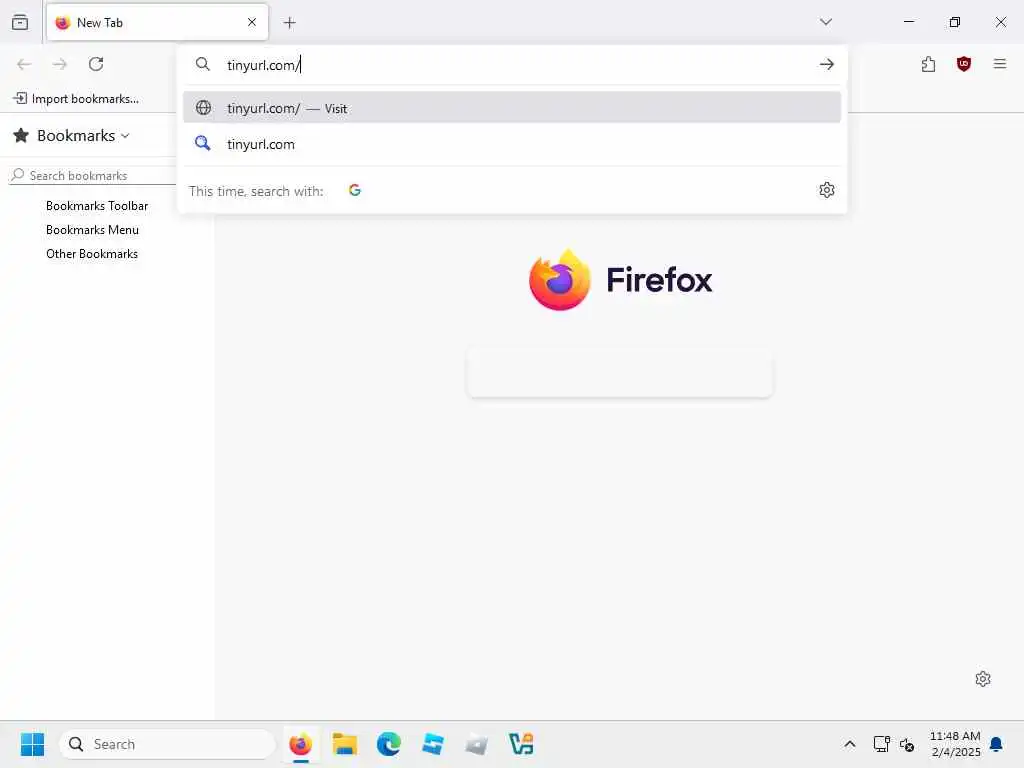The image size is (1024, 768).
Task: Open notifications bell icon
Action: [x=996, y=744]
